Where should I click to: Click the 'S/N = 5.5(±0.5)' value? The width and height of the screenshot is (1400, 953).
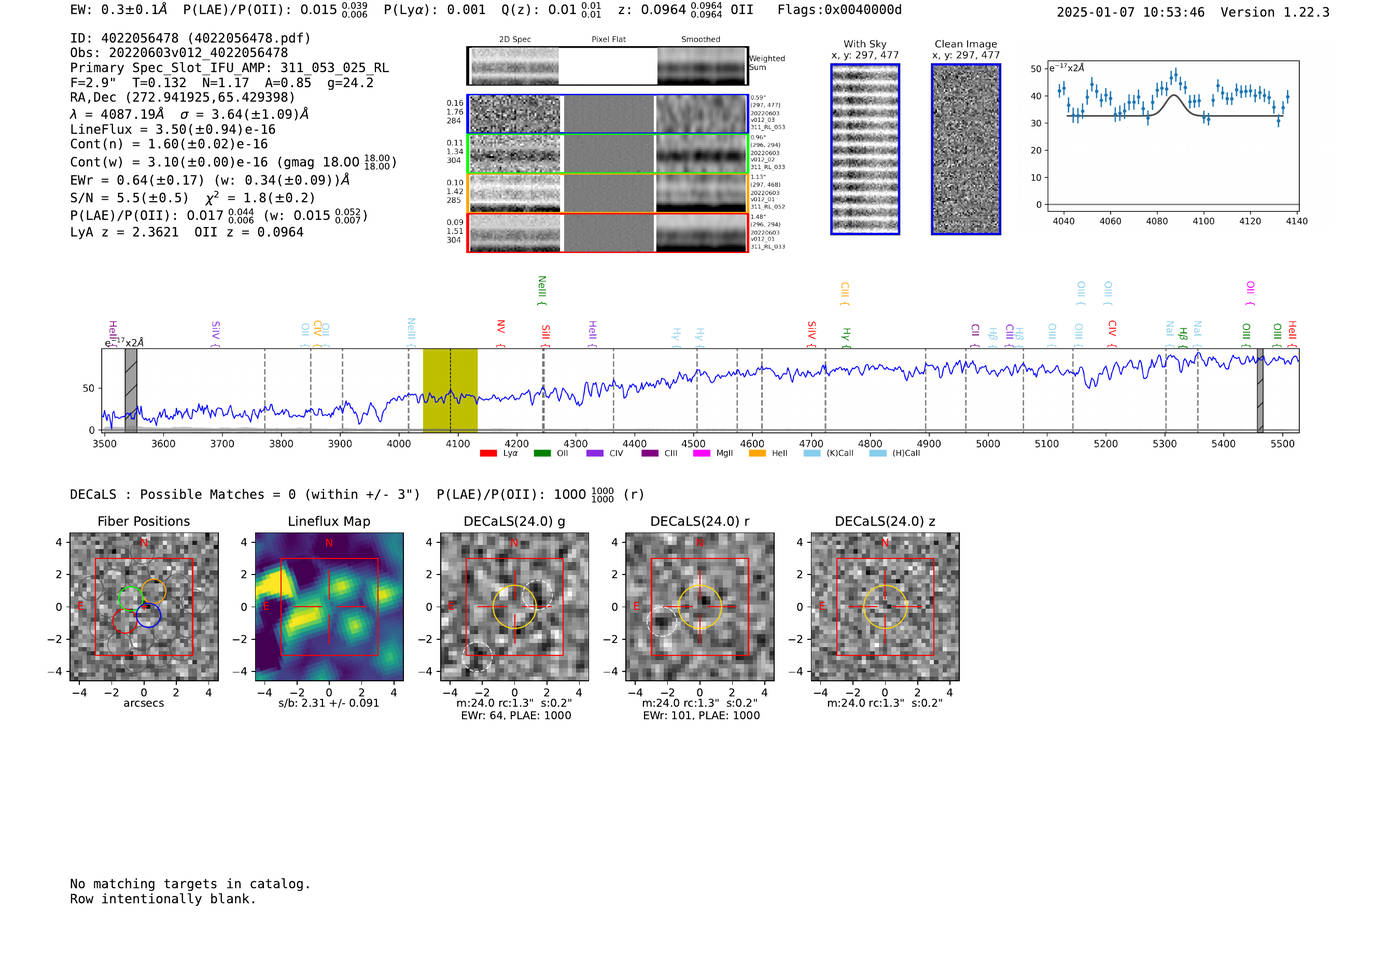point(129,198)
